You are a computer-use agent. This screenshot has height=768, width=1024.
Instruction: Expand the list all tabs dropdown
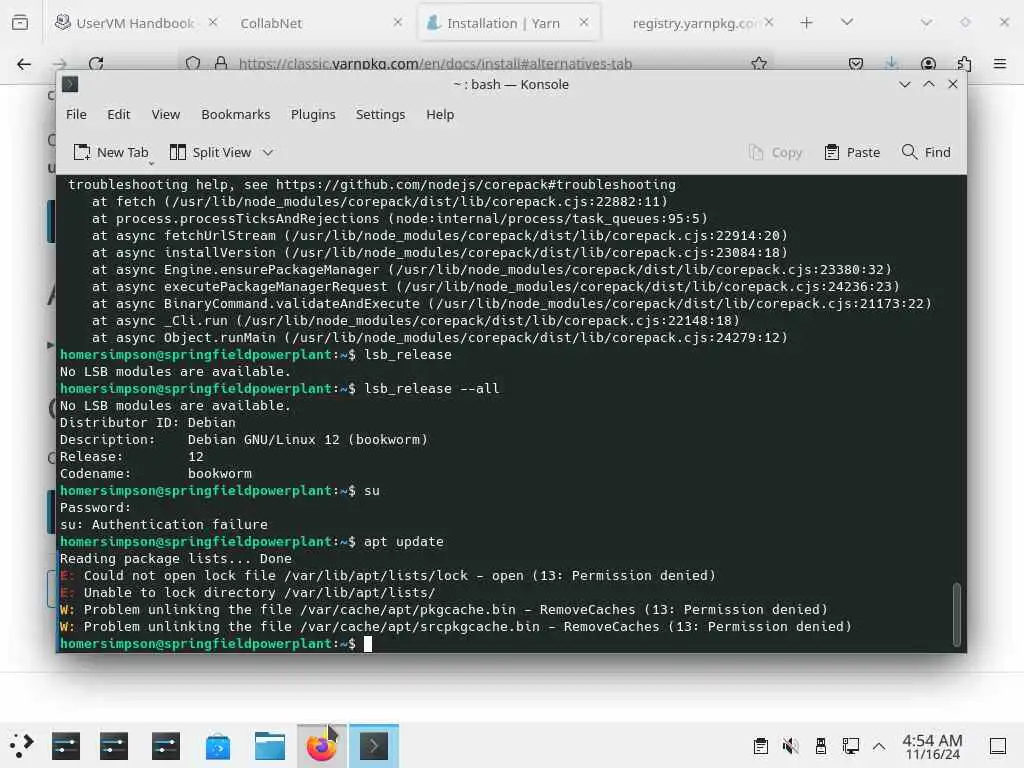pos(847,23)
